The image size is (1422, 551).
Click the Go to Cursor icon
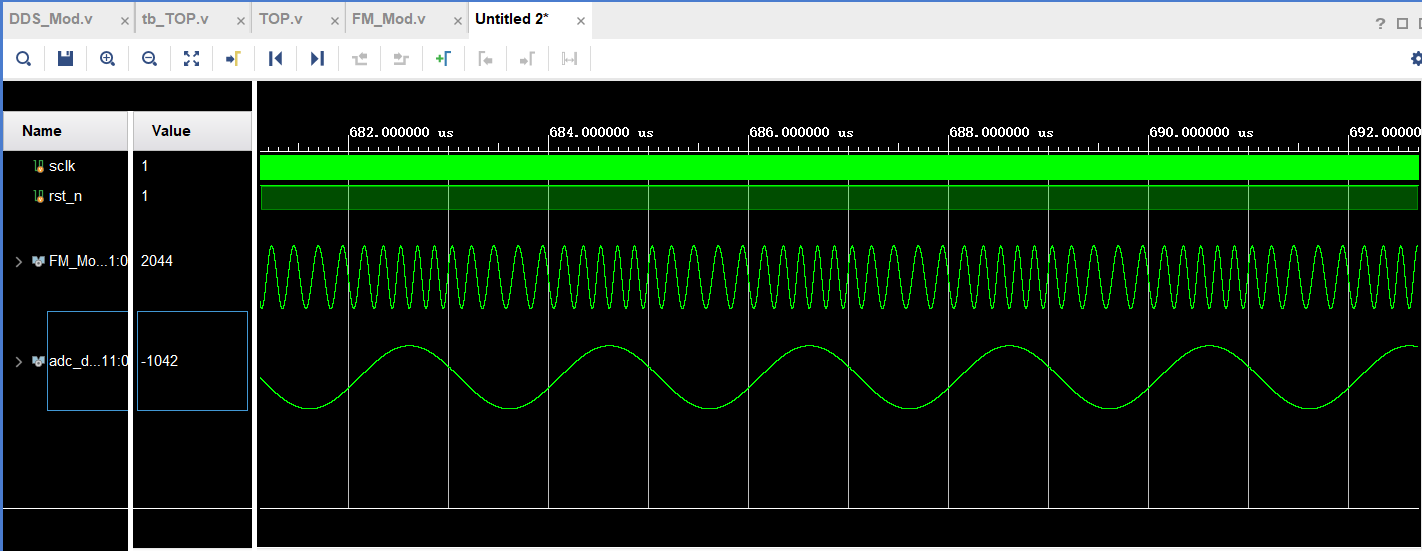[x=233, y=59]
